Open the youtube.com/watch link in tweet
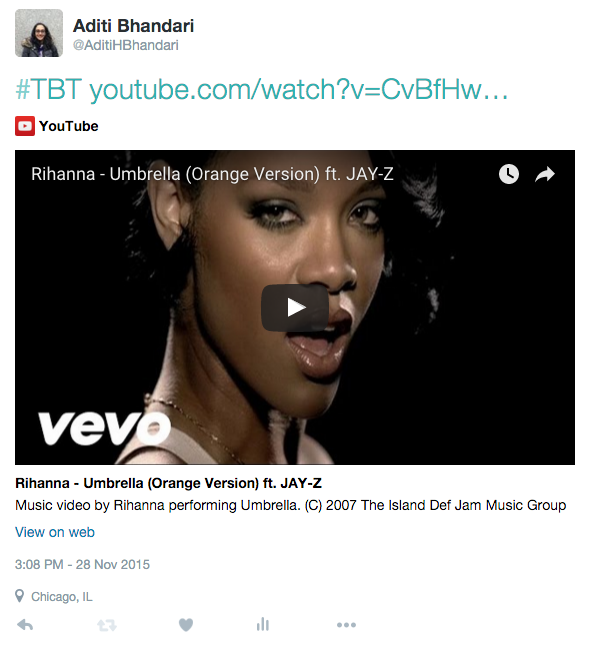594x651 pixels. (298, 90)
